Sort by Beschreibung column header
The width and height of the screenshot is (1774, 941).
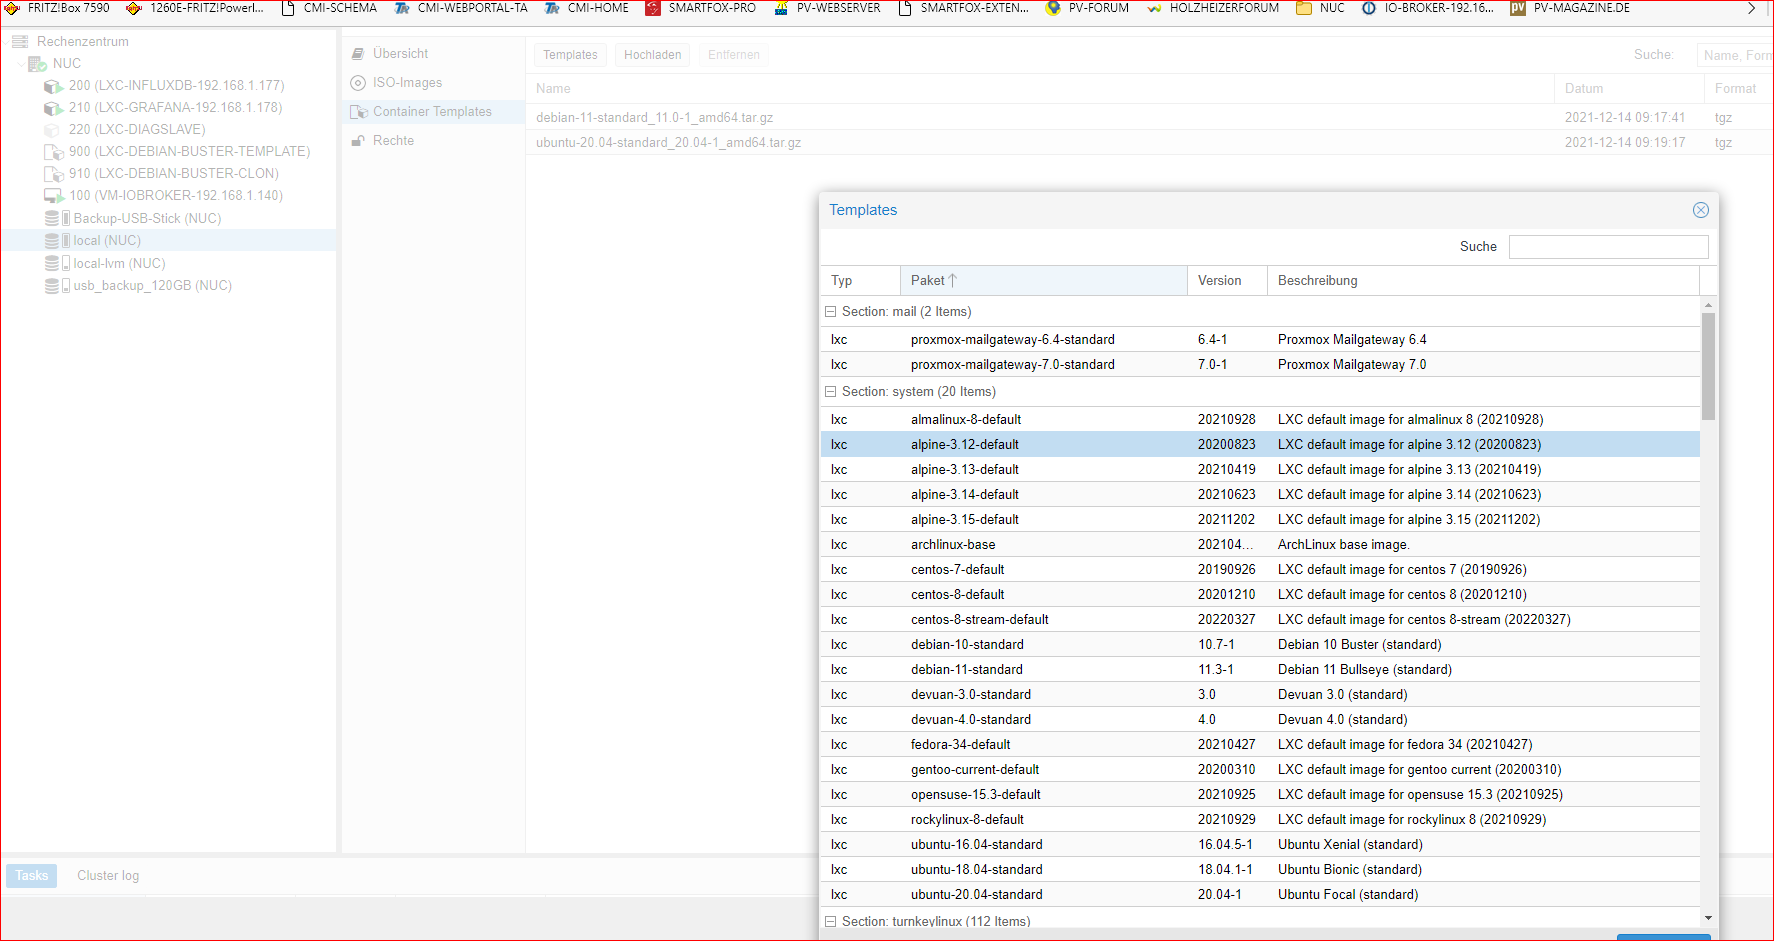click(1483, 281)
